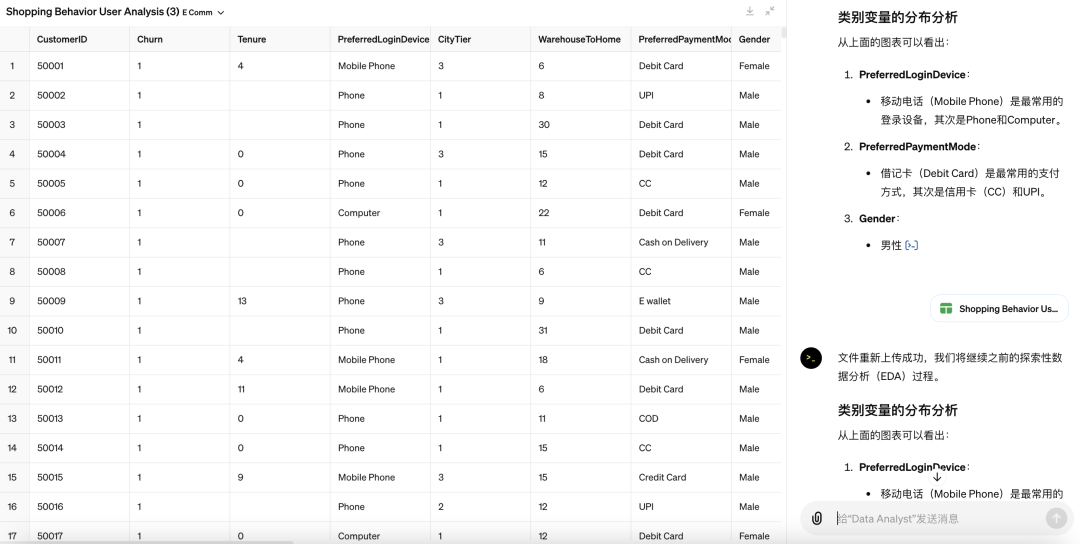Select the cell containing CustomerID 50009

click(x=50, y=301)
